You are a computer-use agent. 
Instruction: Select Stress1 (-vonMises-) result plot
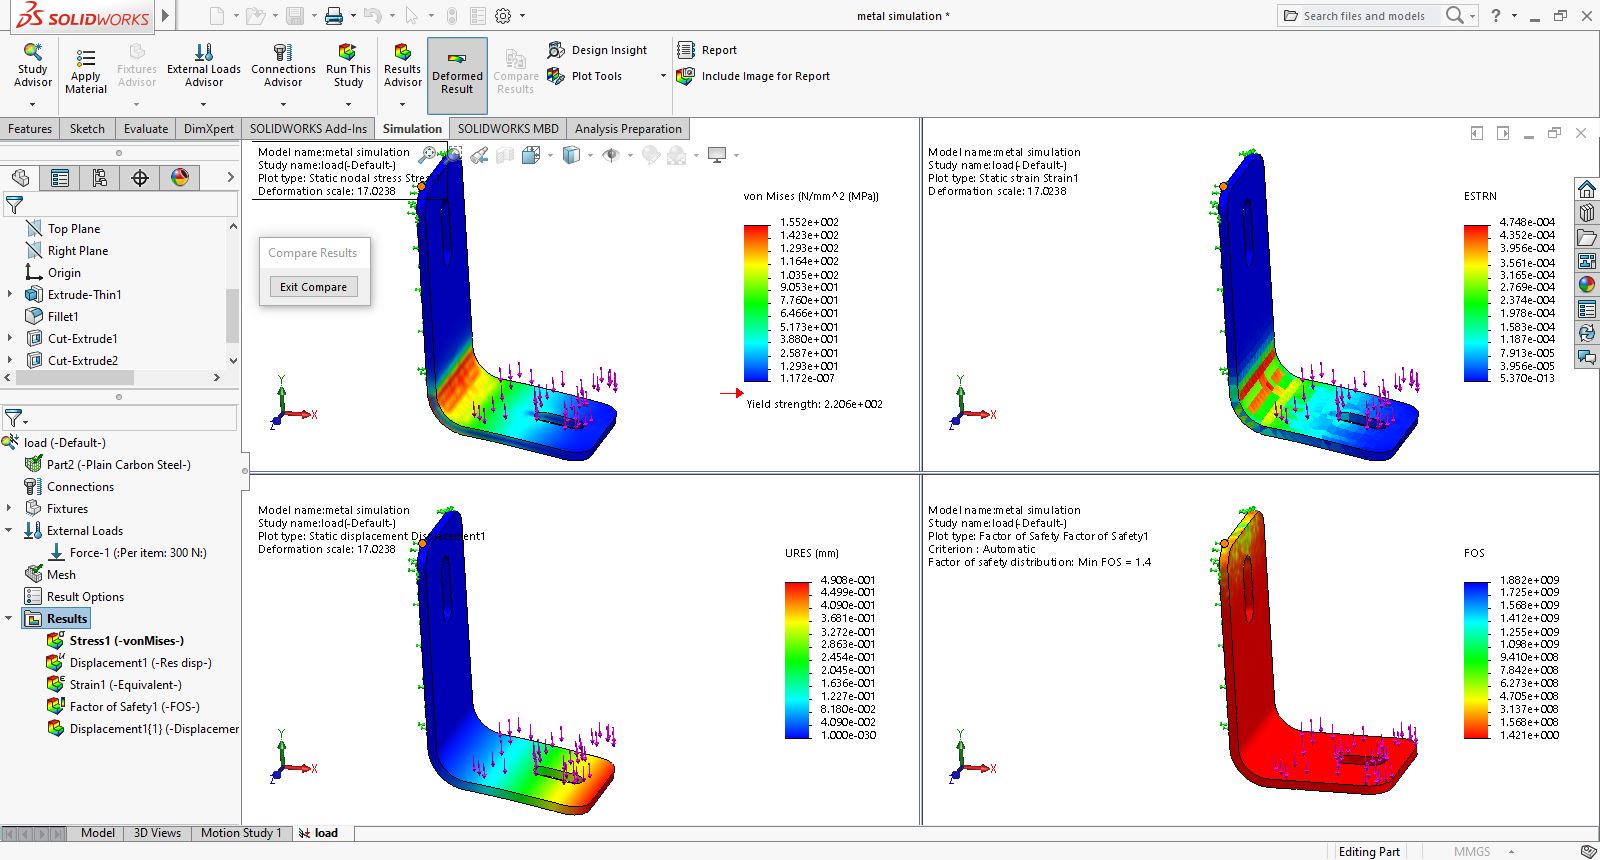126,641
